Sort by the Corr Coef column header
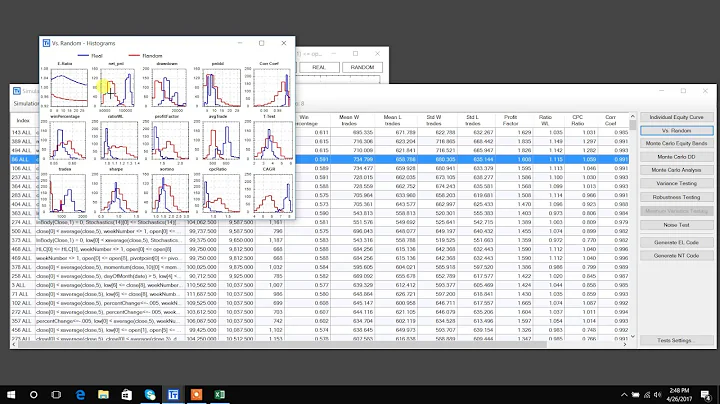The width and height of the screenshot is (720, 404). 610,120
